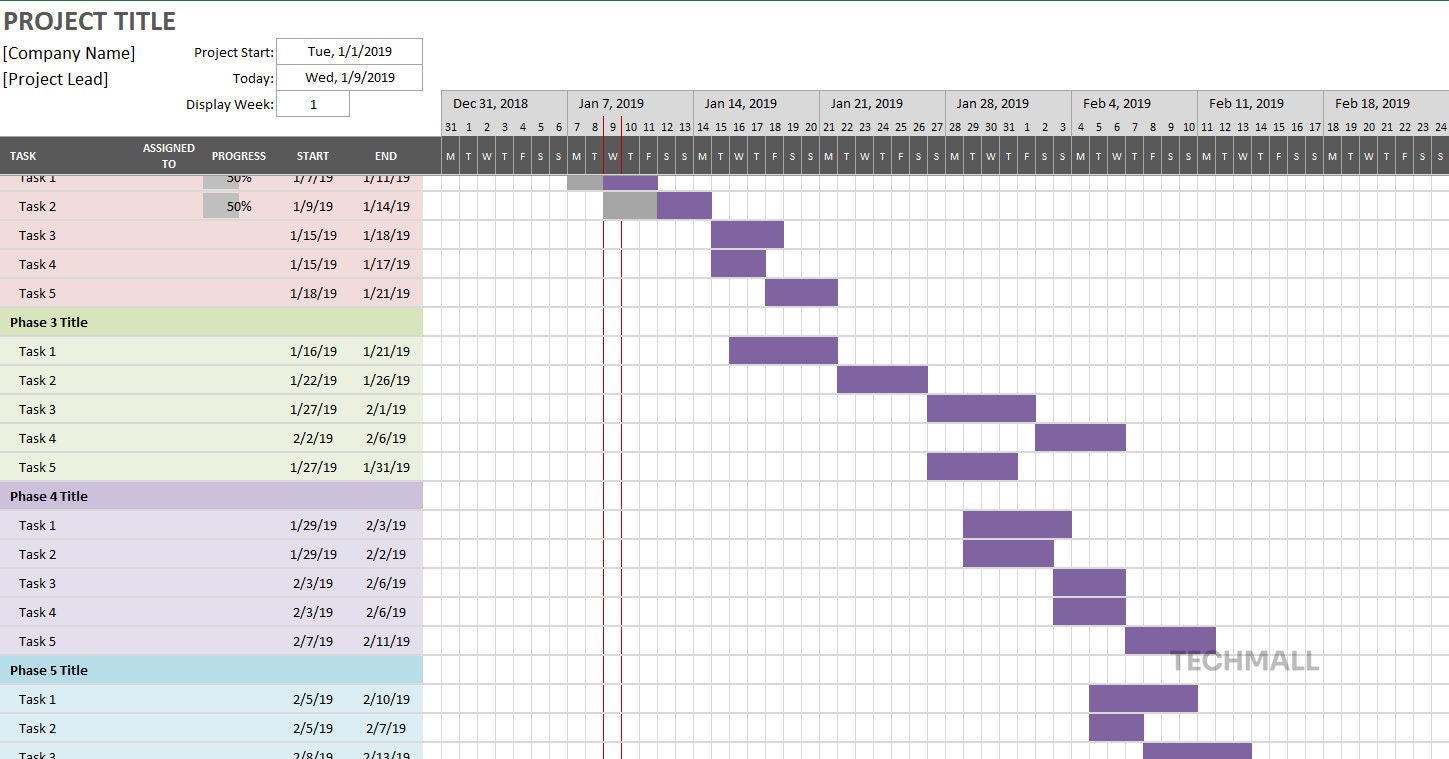Click the Phase 4 Title row

click(47, 496)
